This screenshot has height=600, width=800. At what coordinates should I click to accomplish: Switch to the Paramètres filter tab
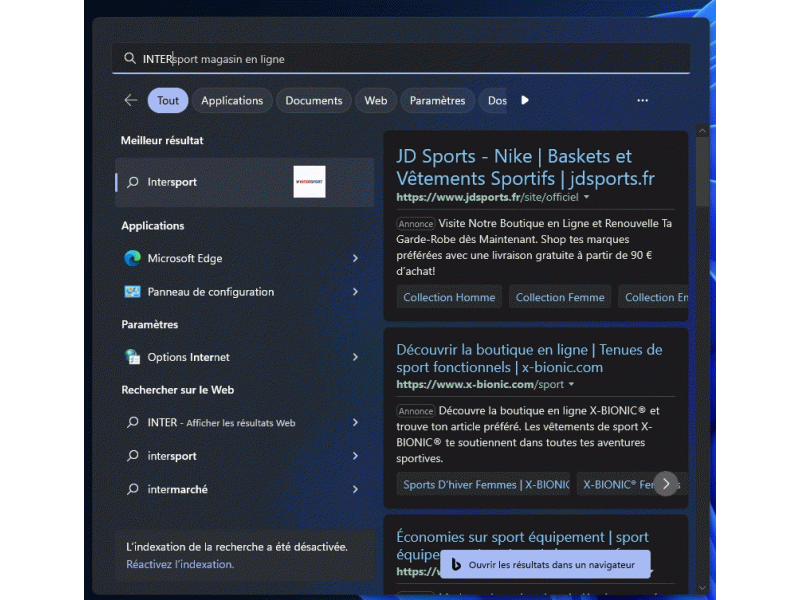(x=437, y=100)
